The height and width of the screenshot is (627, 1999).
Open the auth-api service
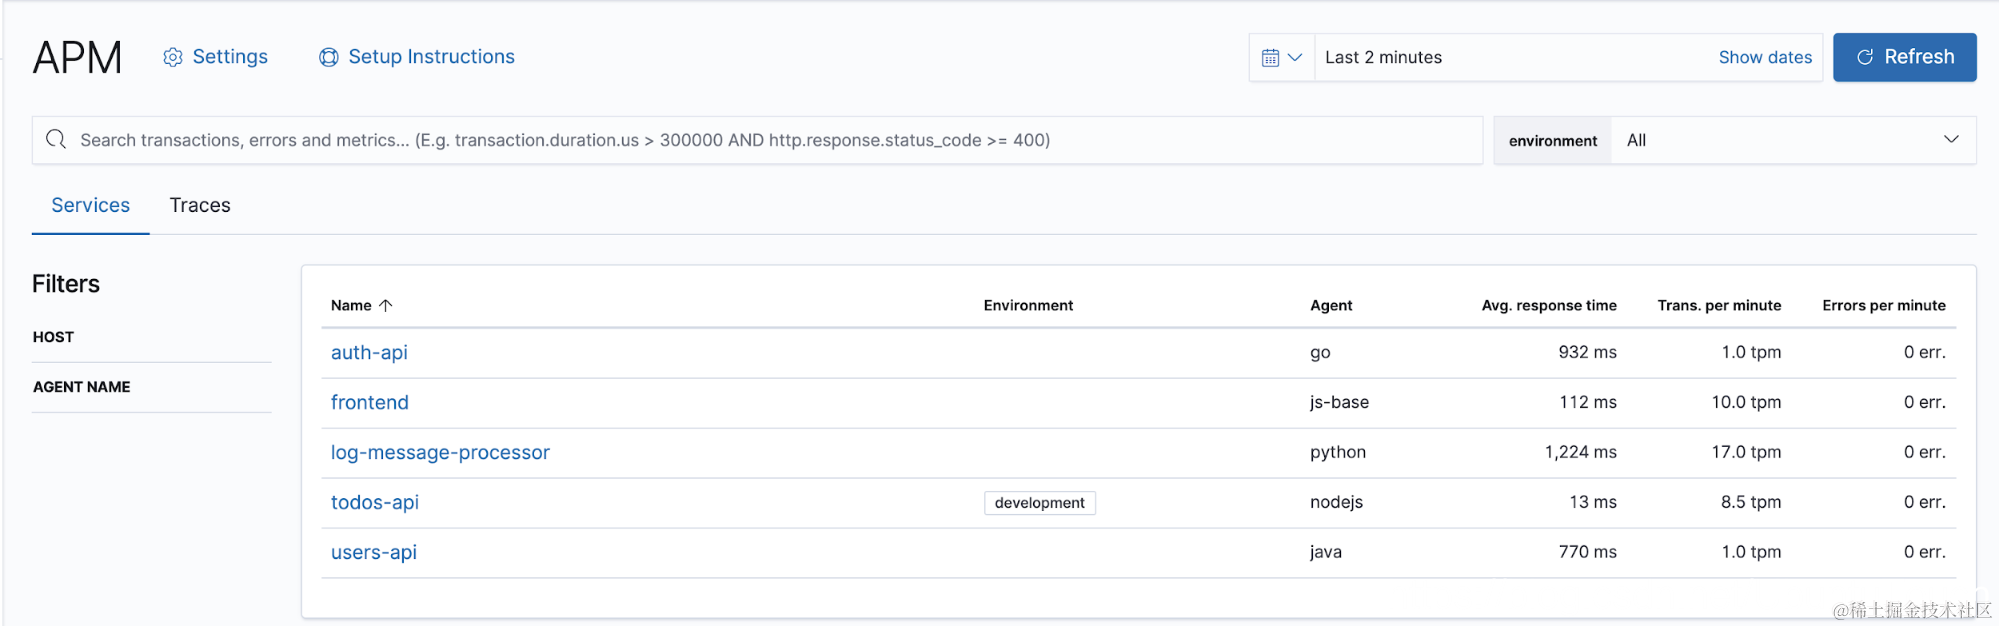click(369, 352)
